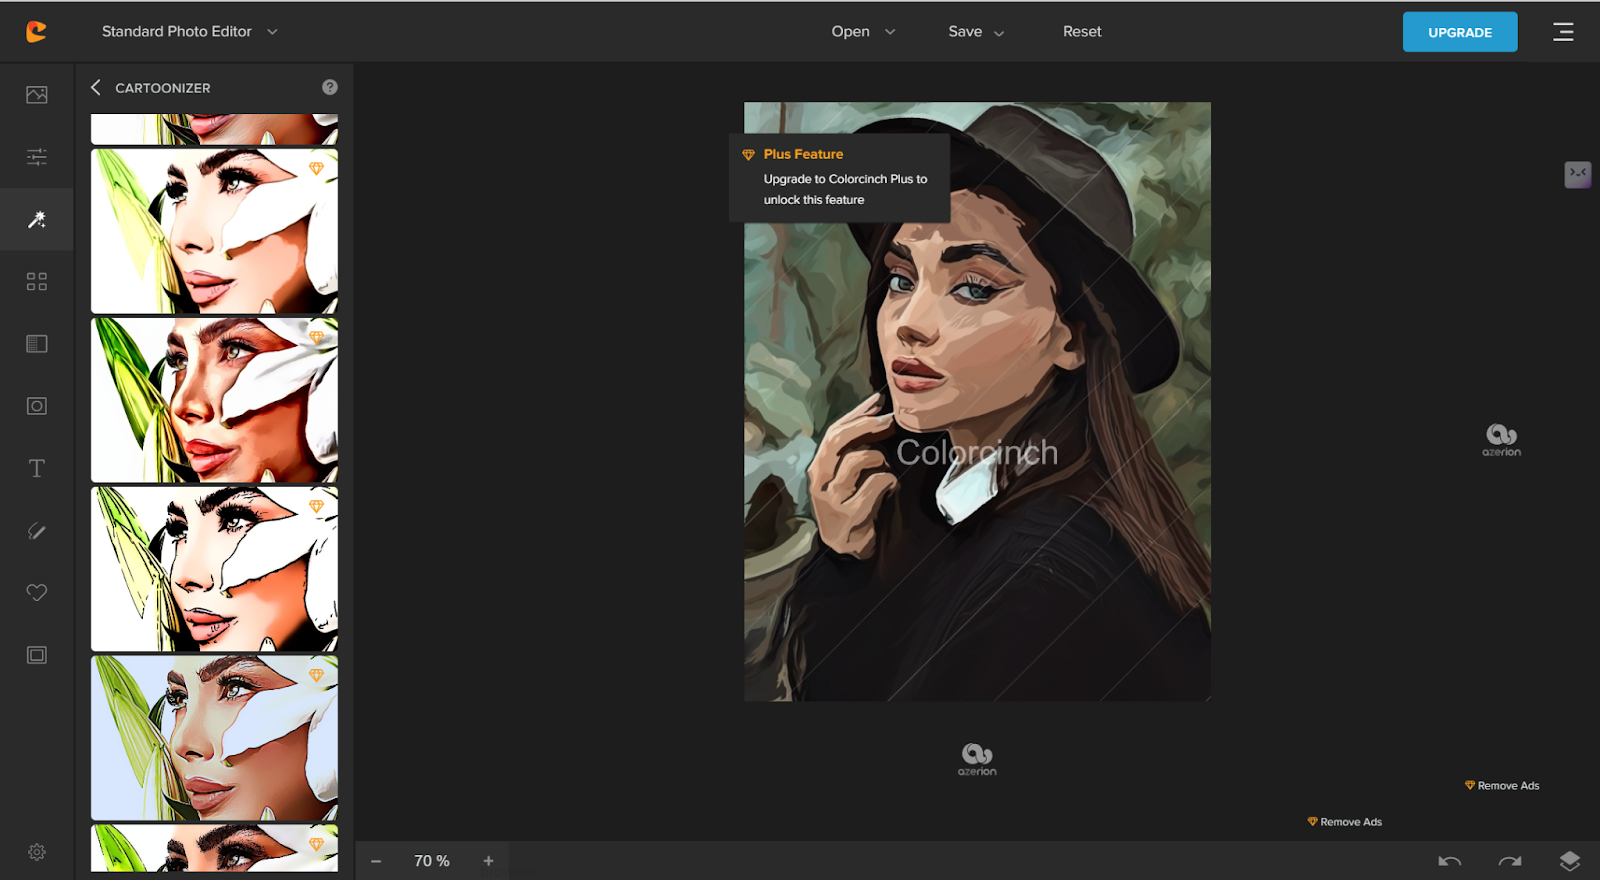The image size is (1600, 880).
Task: Select the black-outlined sketch cartoon thumbnail
Action: tap(214, 569)
